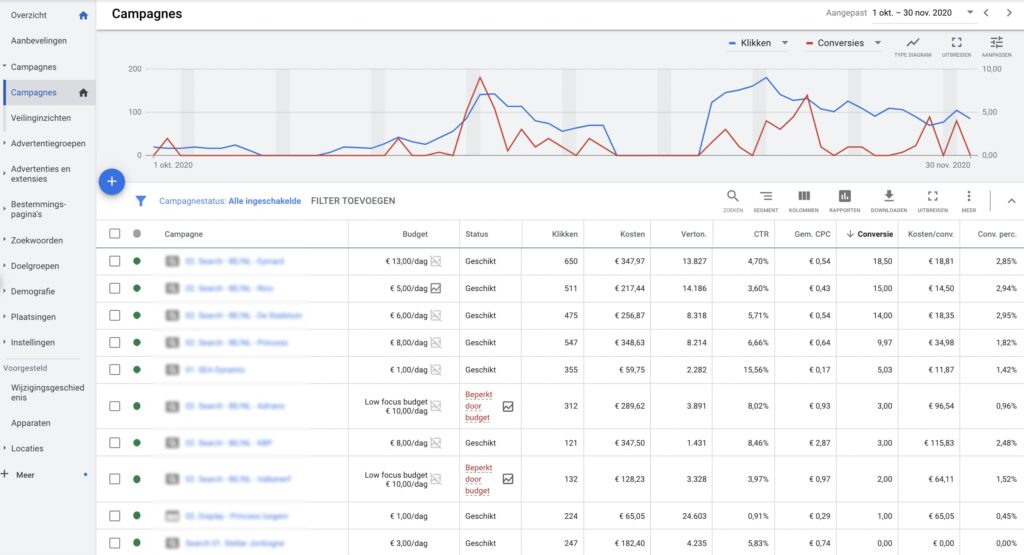Tick the select-all checkbox in table header
1024x555 pixels.
click(114, 234)
